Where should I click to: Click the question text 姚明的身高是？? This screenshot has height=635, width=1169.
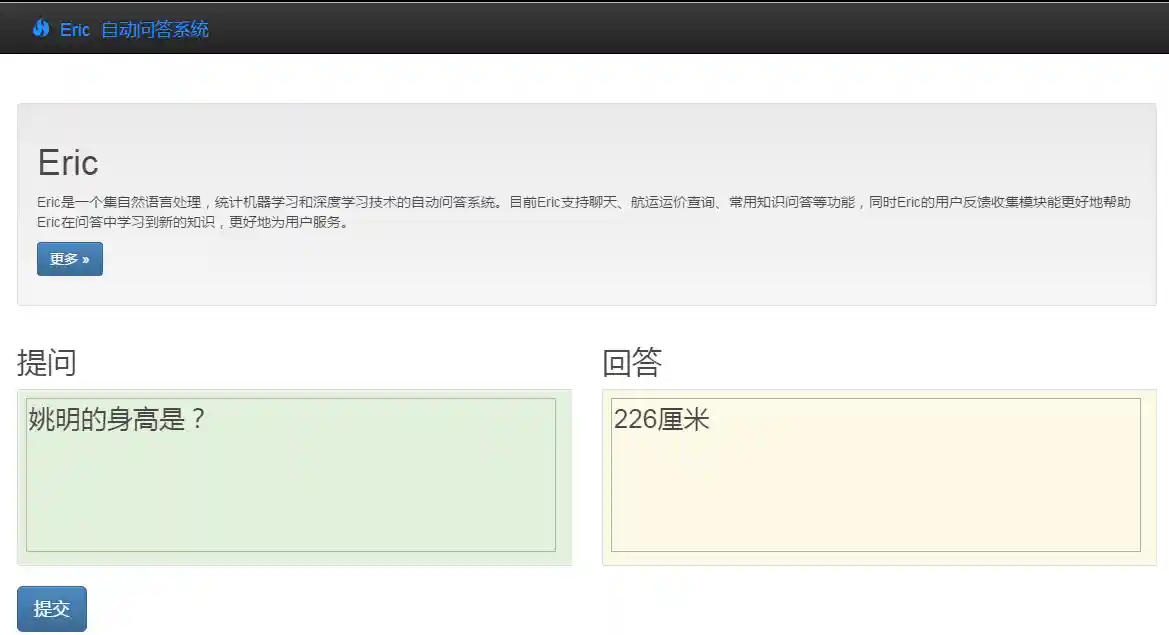point(117,419)
